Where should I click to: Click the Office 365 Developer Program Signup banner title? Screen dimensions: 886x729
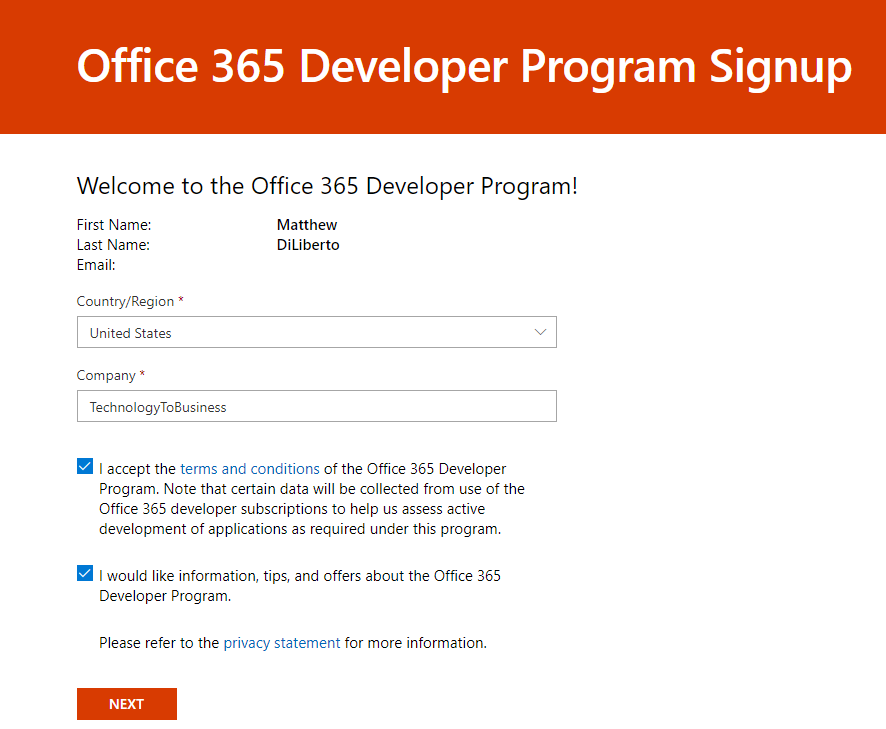click(464, 67)
